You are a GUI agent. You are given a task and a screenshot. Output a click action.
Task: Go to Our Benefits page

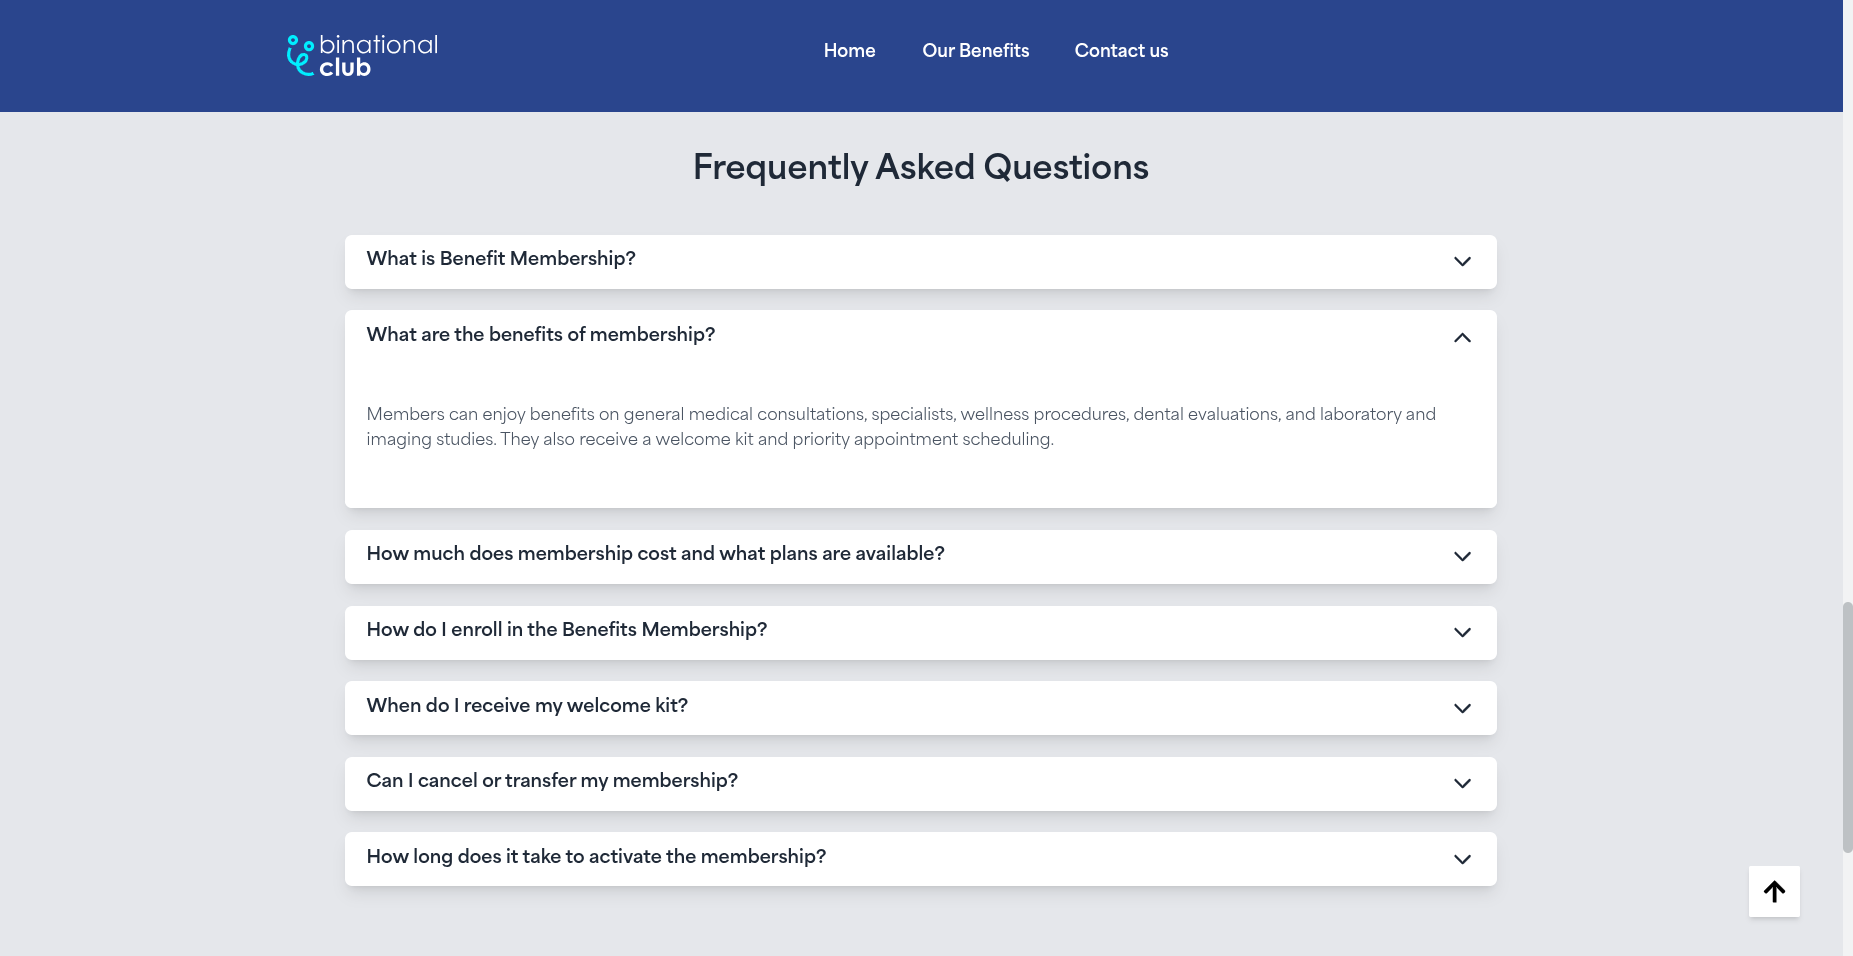(x=975, y=51)
